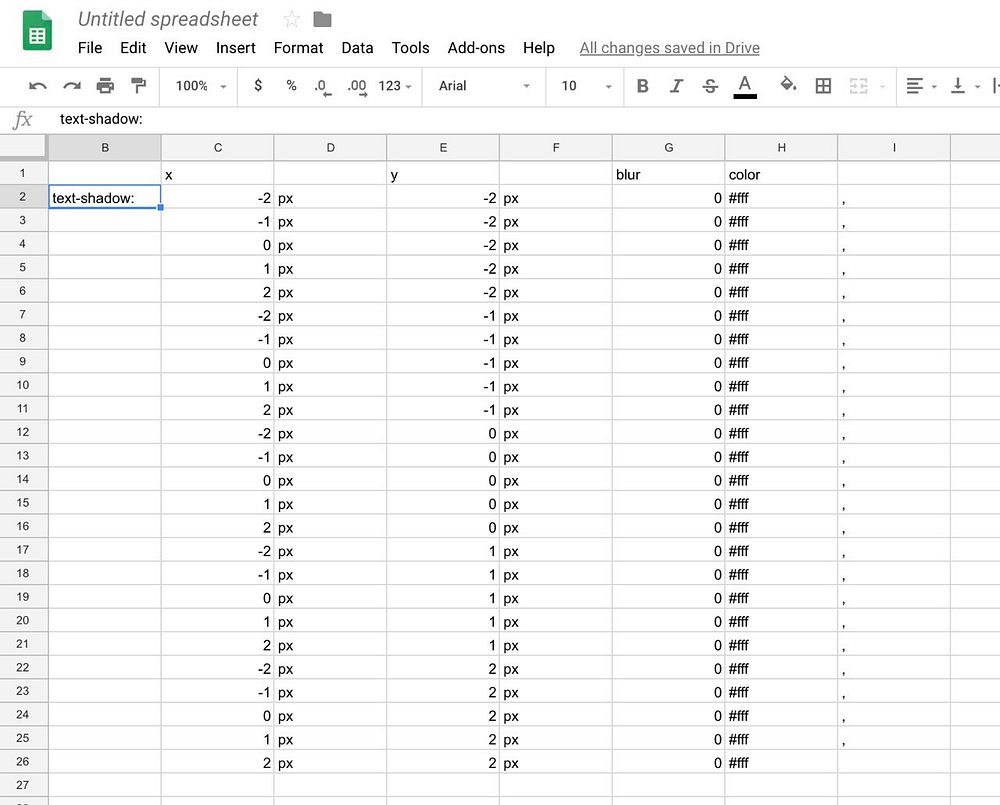The image size is (1000, 805).
Task: Open the font size 10 dropdown
Action: coord(586,85)
